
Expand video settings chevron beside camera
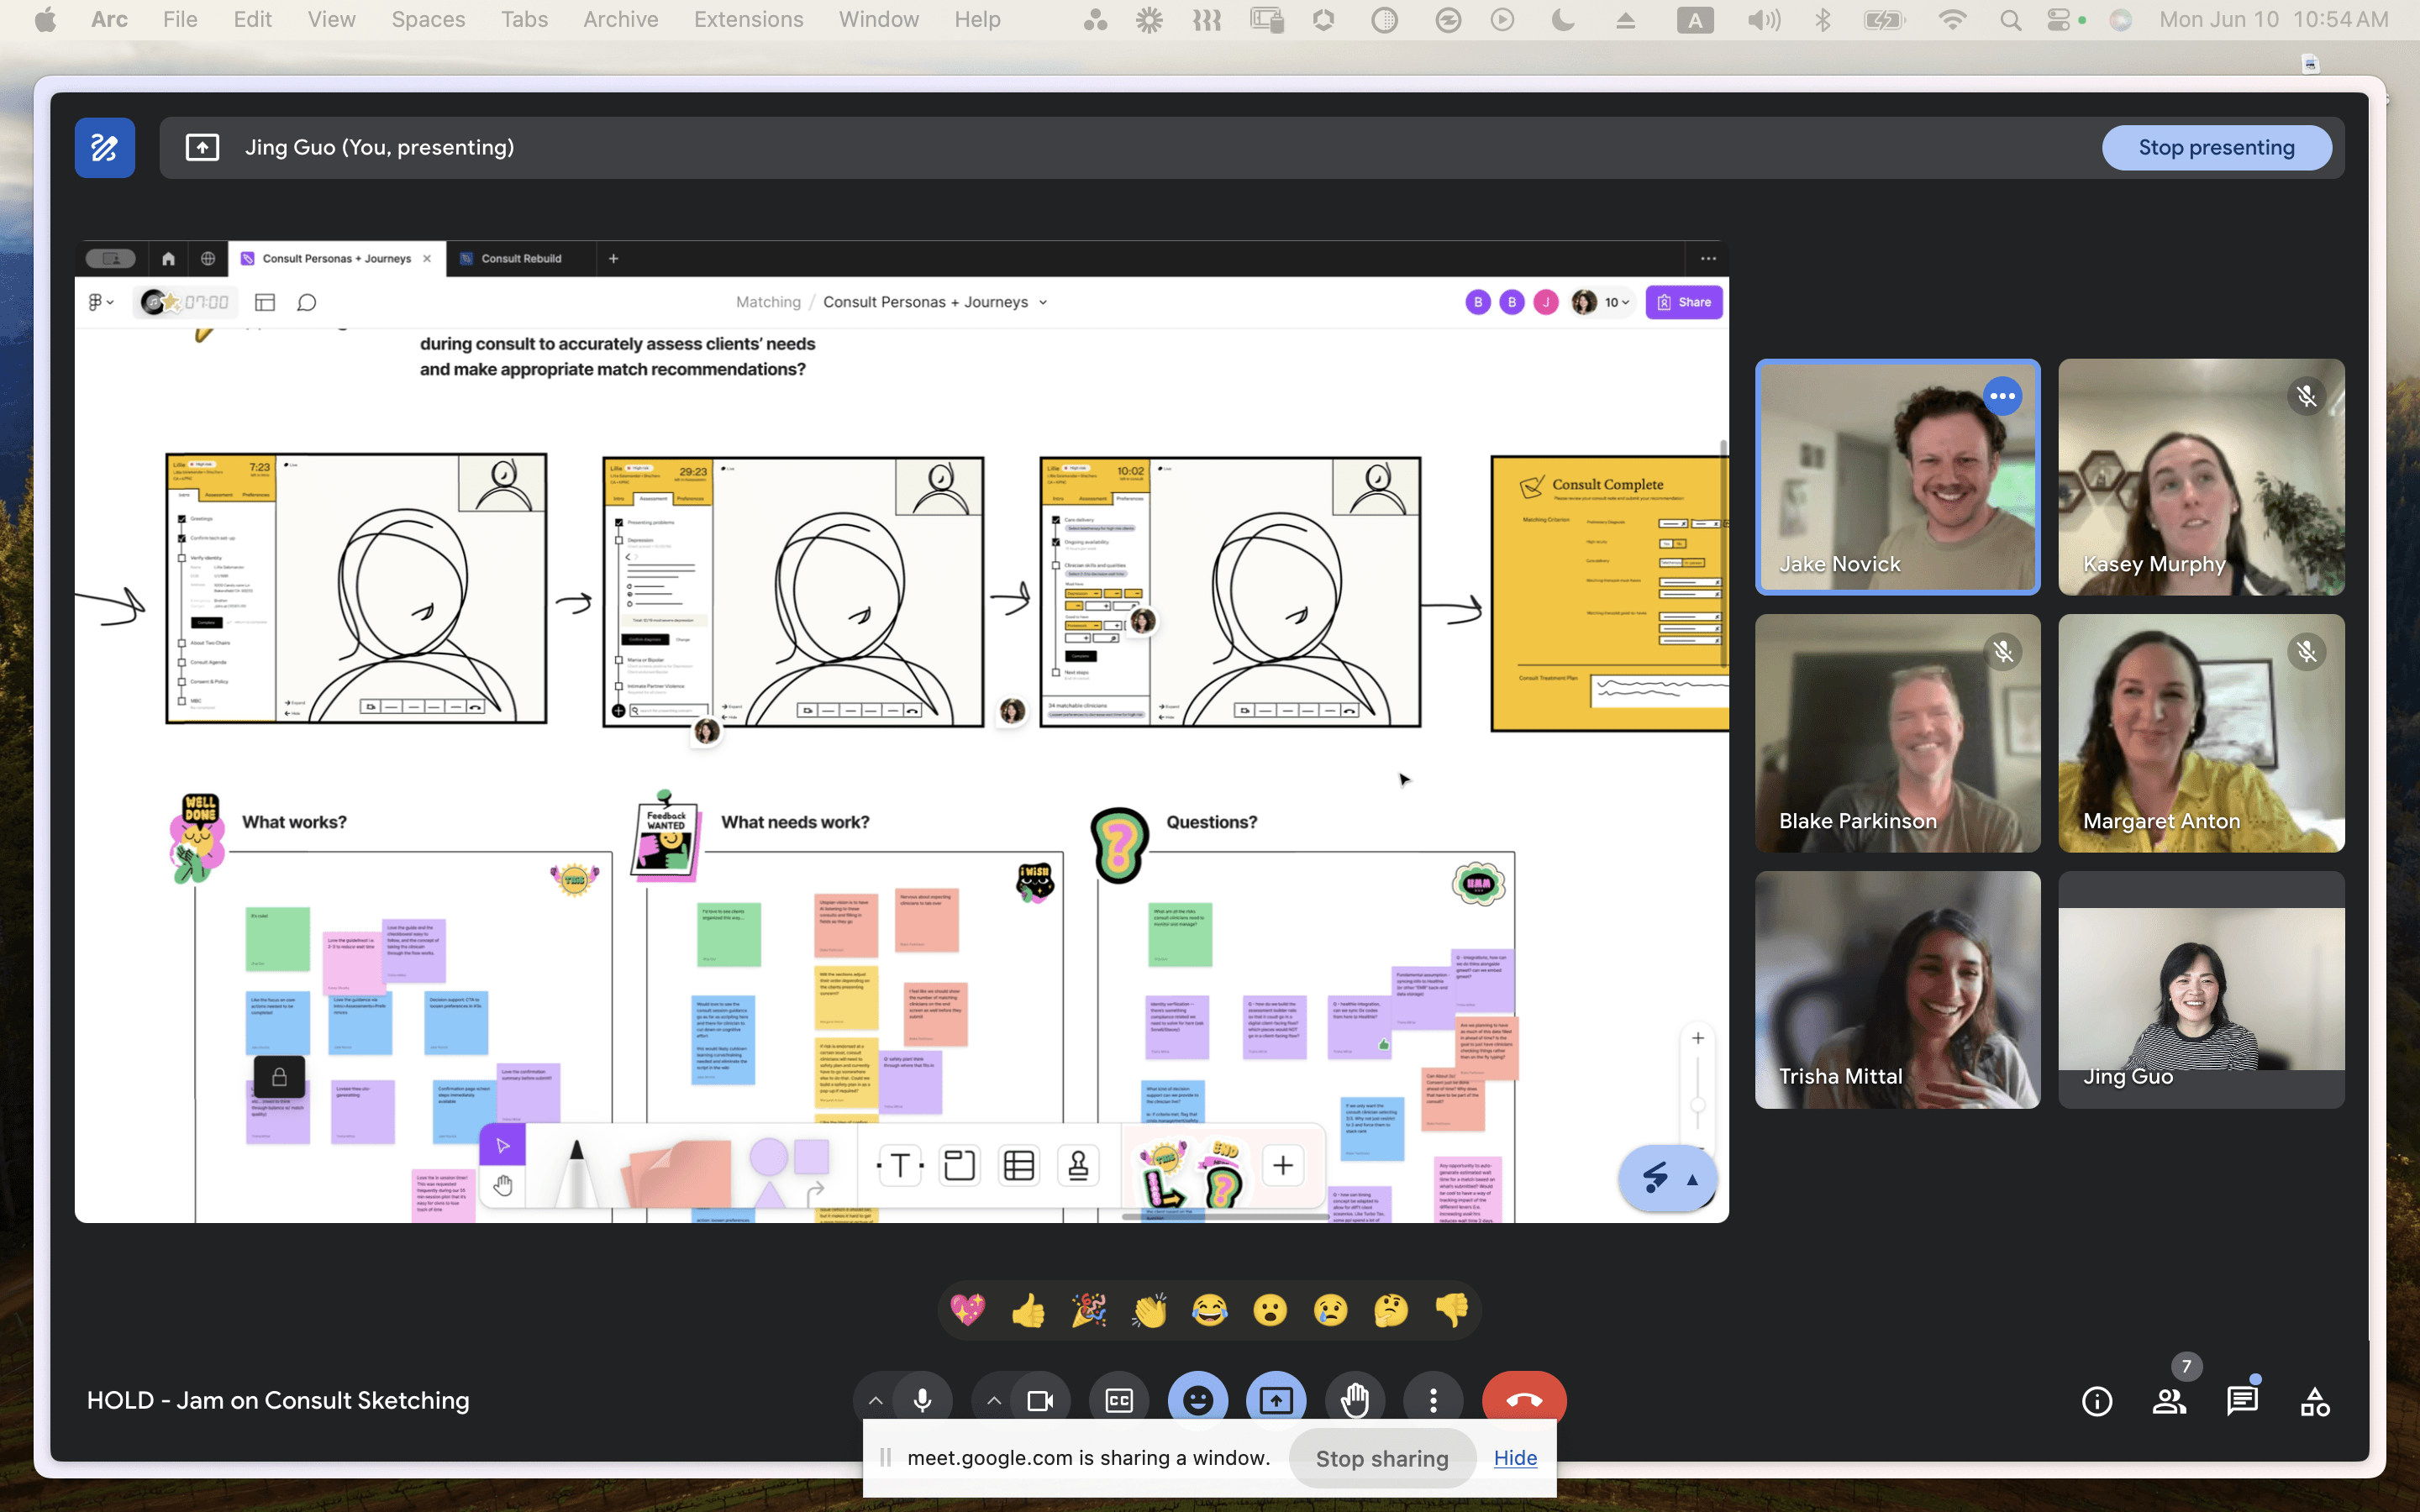[993, 1401]
